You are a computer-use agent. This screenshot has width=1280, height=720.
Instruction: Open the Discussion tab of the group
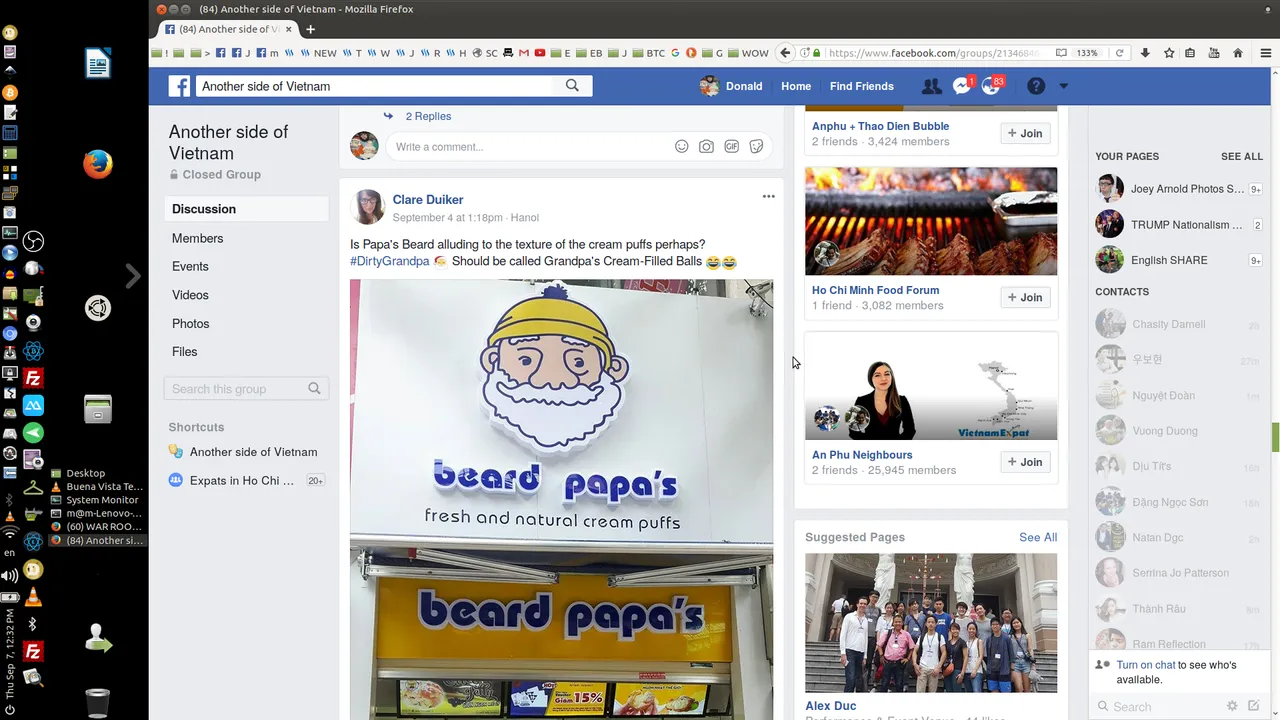[x=246, y=209]
